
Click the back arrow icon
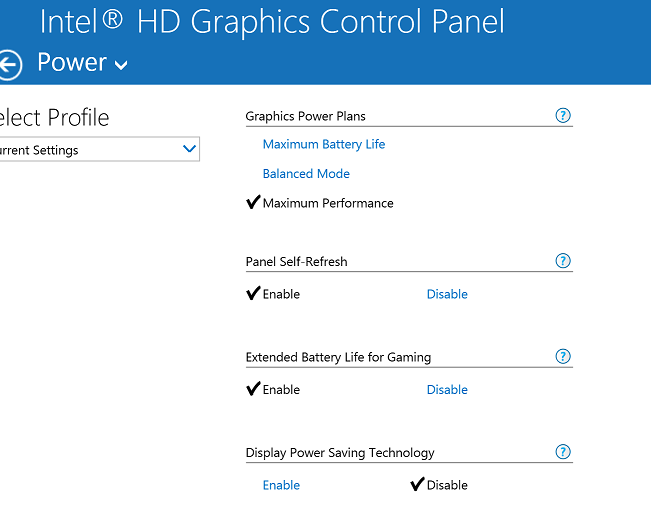[9, 65]
